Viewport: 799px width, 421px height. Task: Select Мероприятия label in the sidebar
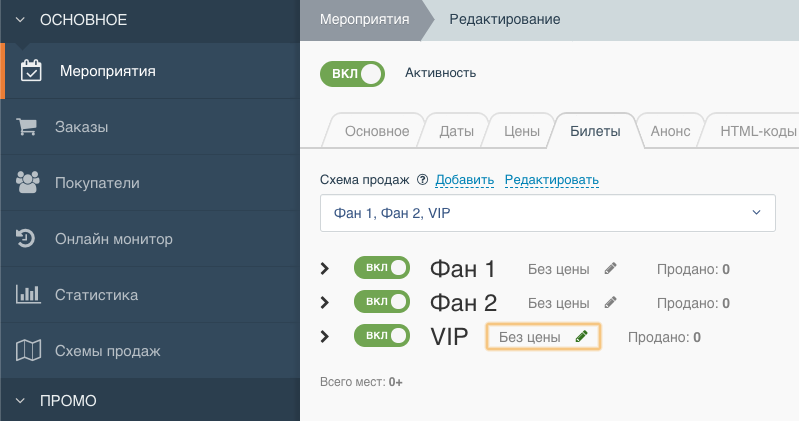108,71
